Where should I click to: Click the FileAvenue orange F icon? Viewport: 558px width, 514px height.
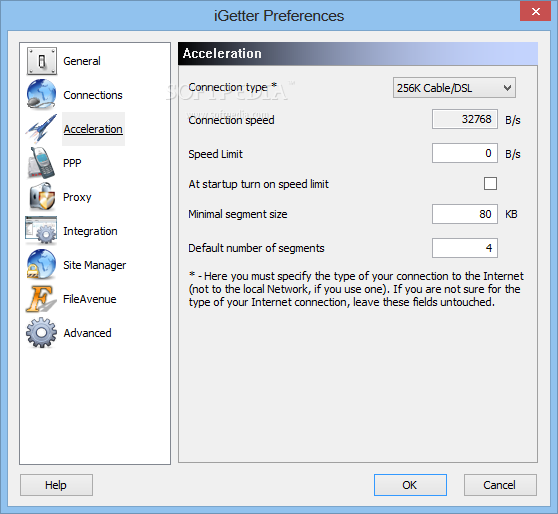[x=41, y=298]
